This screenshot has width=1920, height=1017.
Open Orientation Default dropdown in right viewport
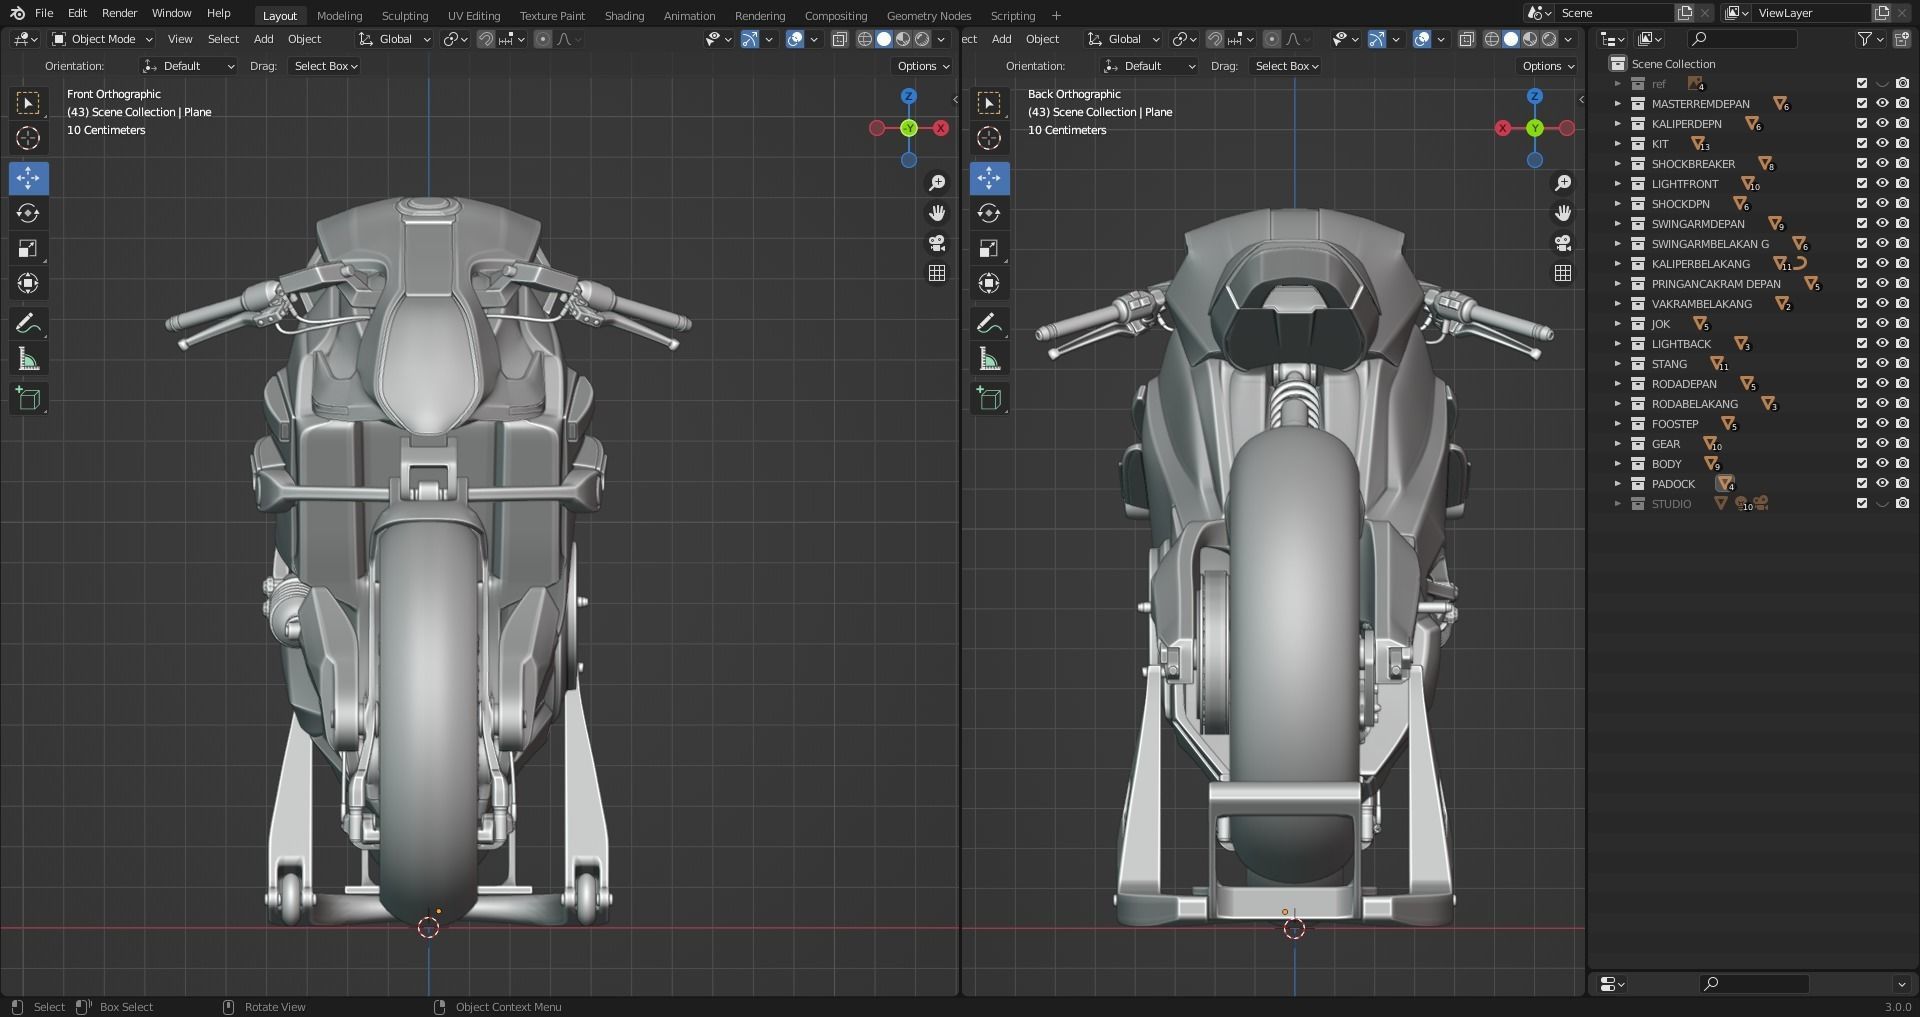point(1149,66)
